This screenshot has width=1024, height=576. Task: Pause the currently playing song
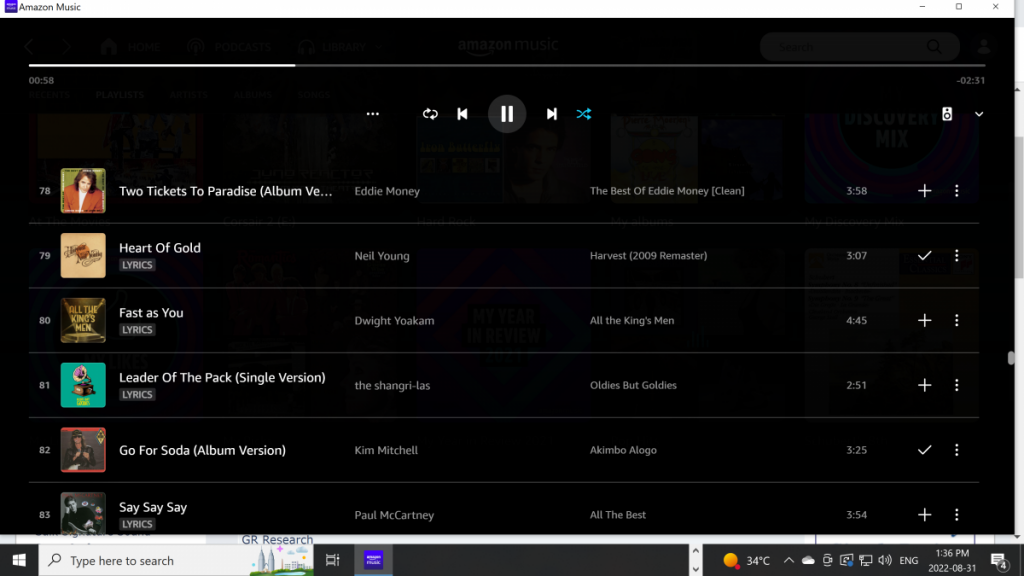click(x=507, y=114)
